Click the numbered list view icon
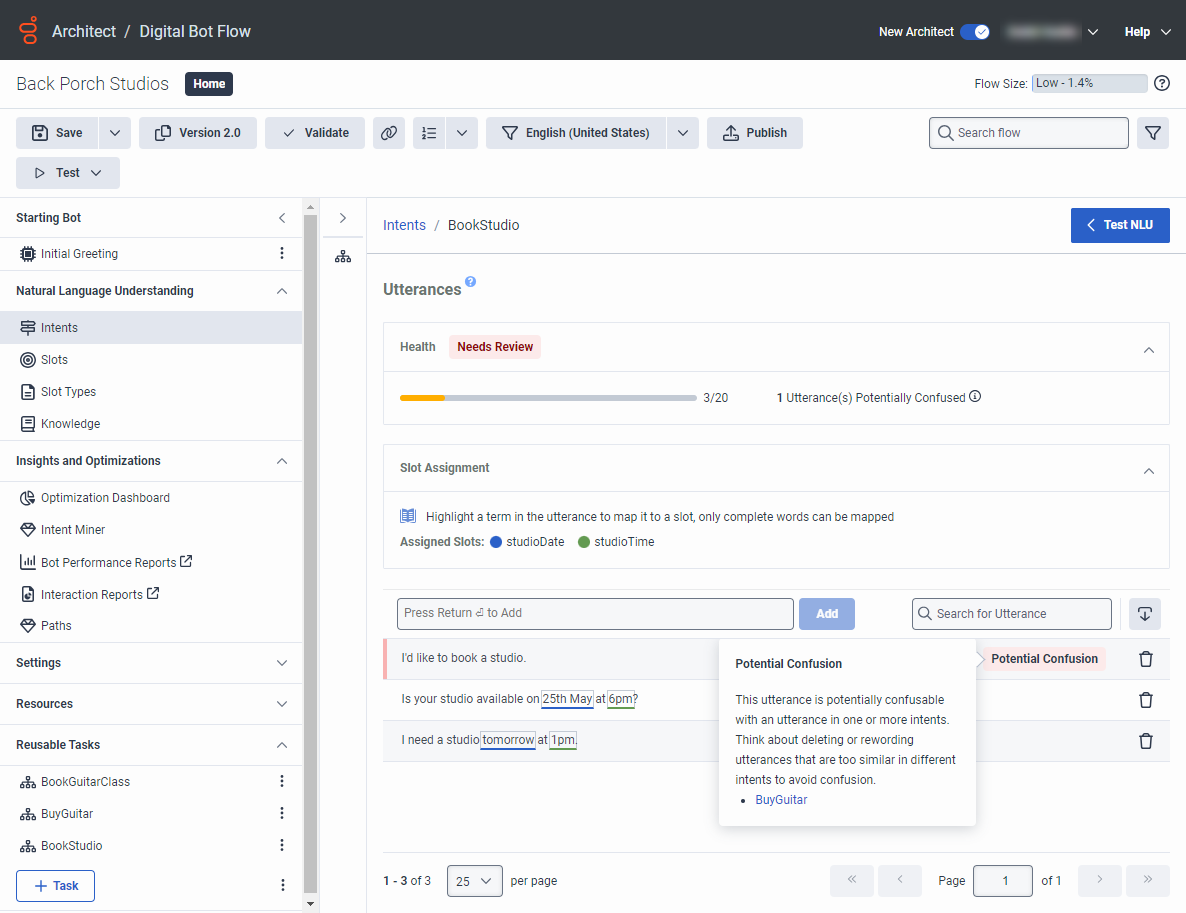Image resolution: width=1186 pixels, height=913 pixels. coord(429,133)
